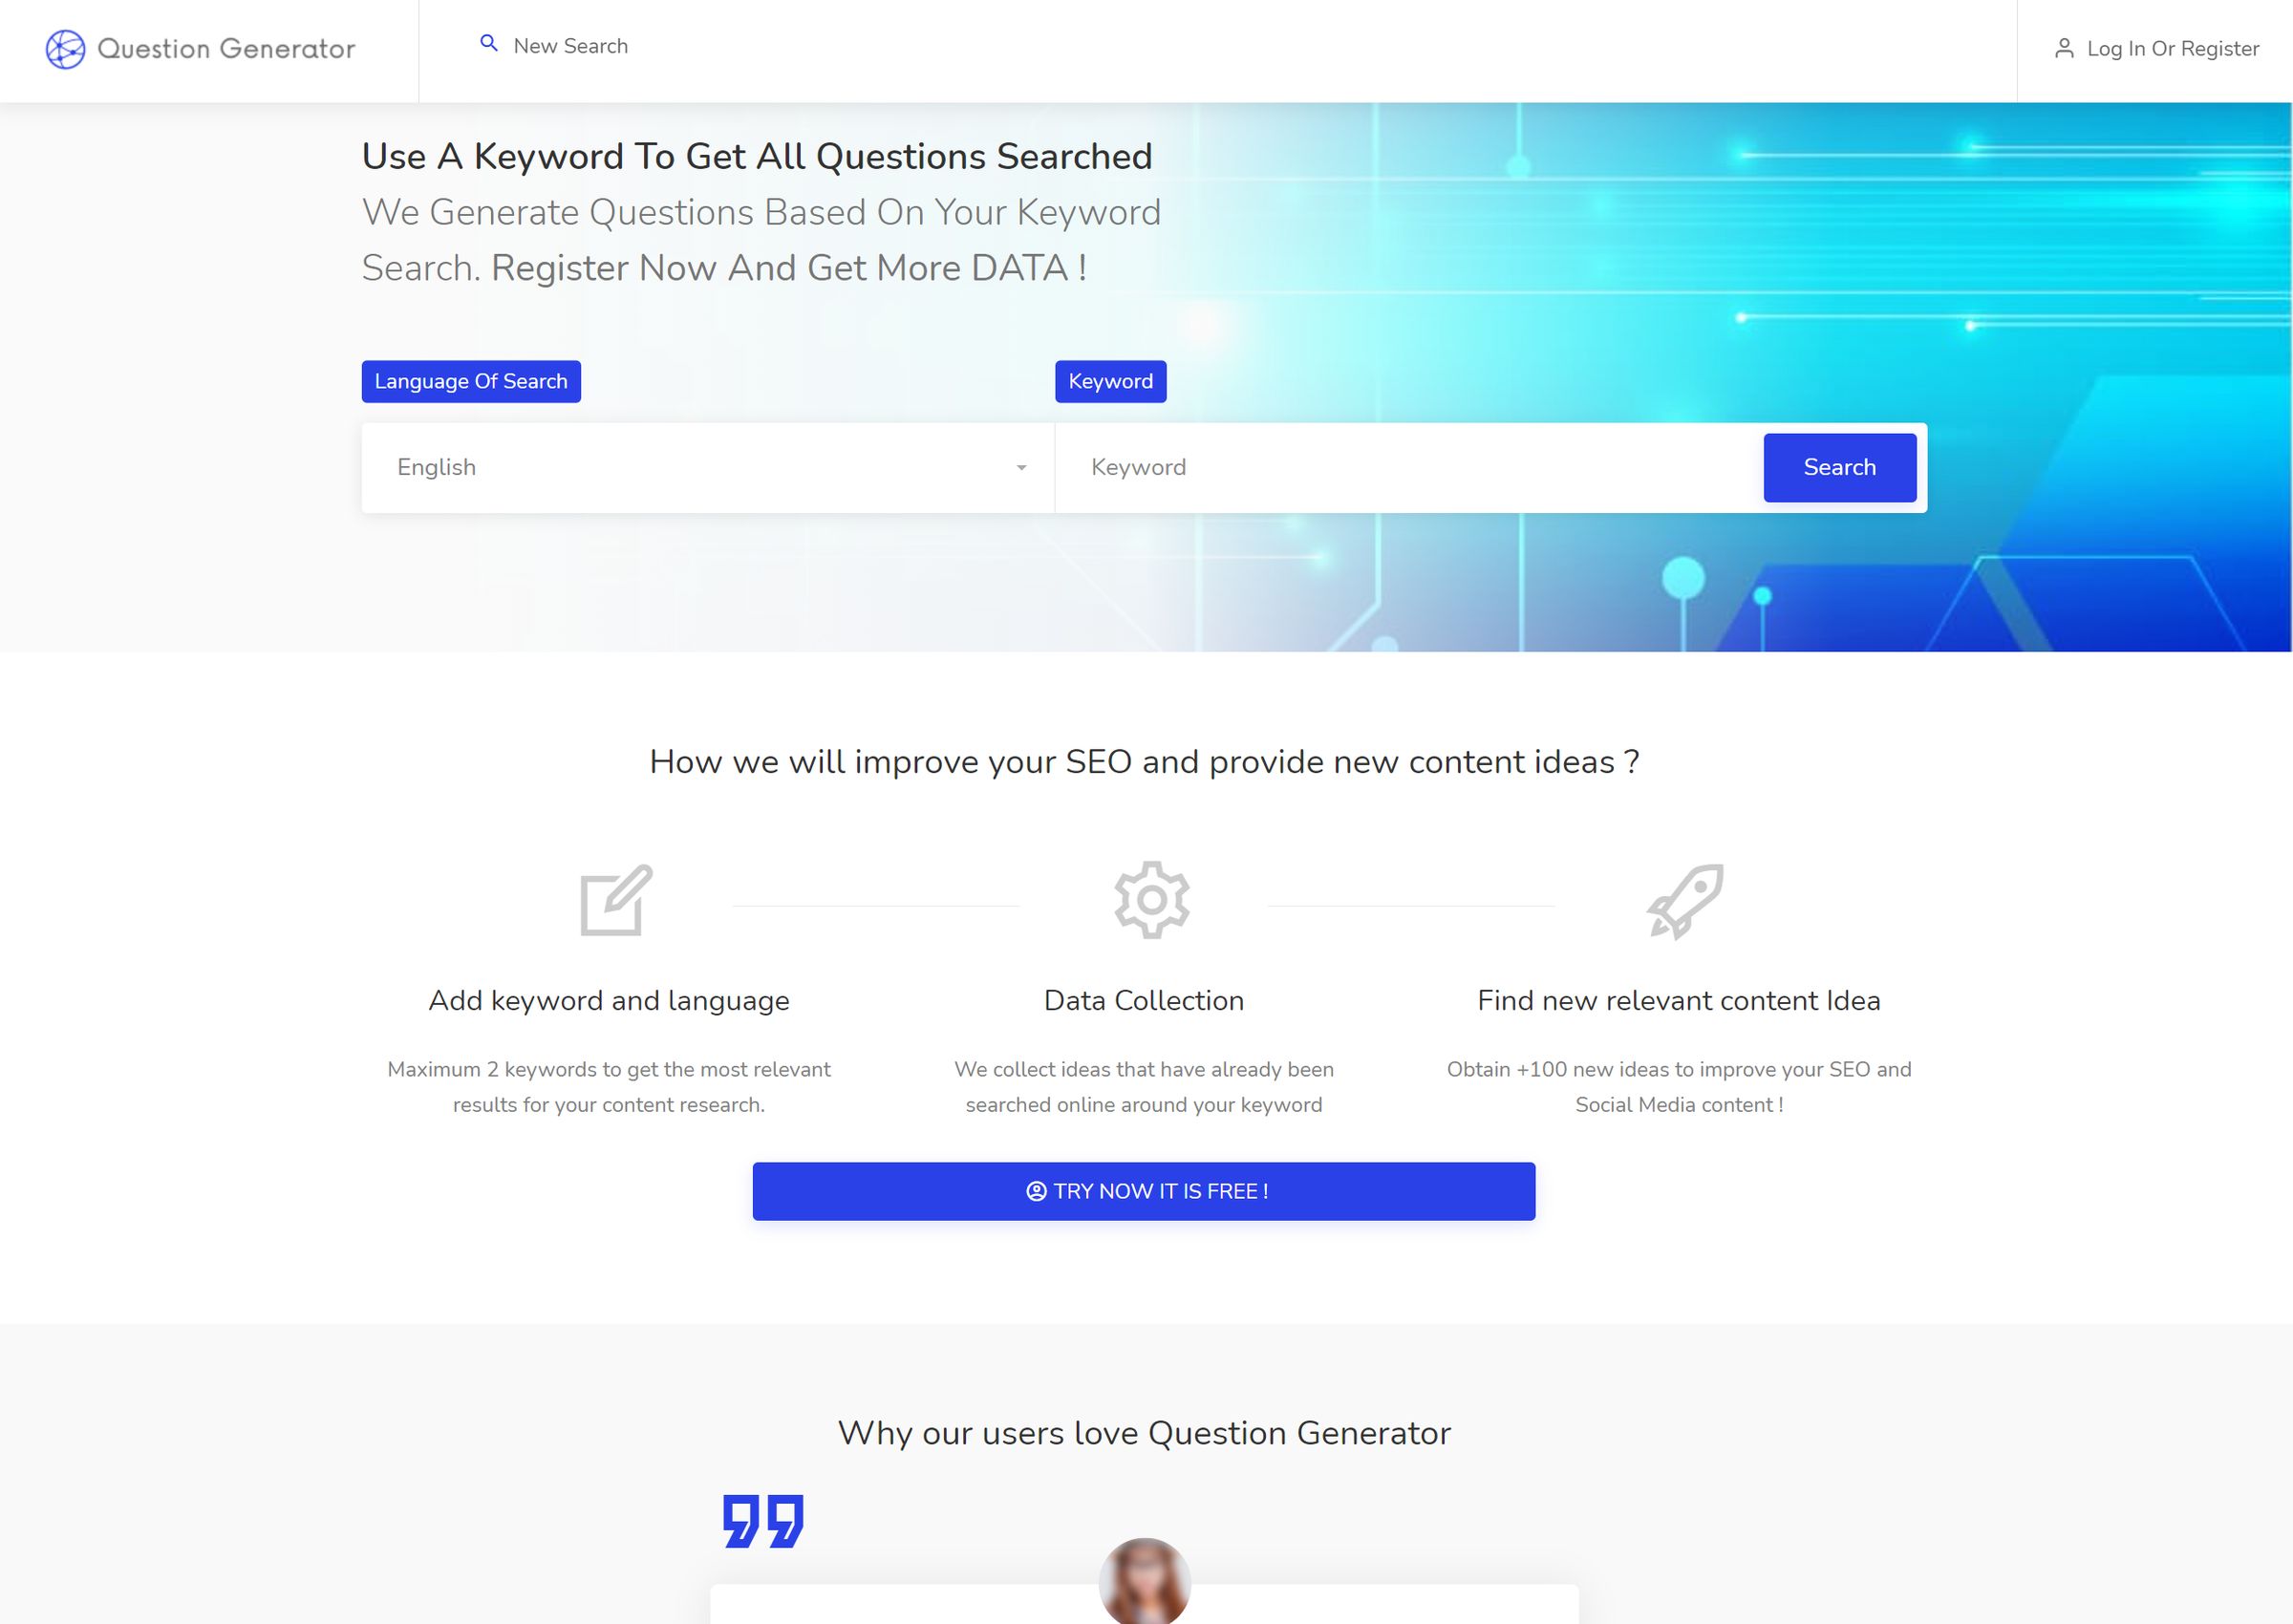Expand the language selection dropdown arrow
The width and height of the screenshot is (2293, 1624).
pos(1021,466)
